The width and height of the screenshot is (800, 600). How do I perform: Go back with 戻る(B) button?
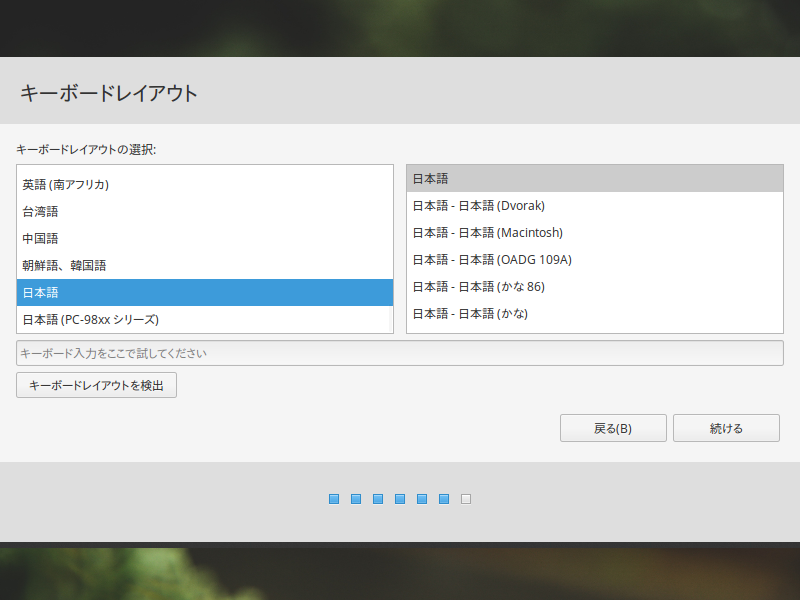pyautogui.click(x=613, y=428)
